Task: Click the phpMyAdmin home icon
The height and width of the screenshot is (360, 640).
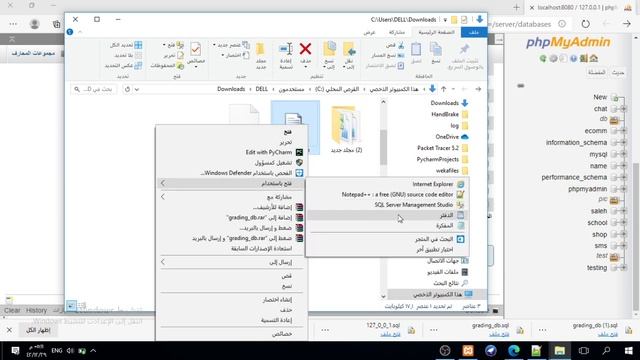Action: [593, 59]
